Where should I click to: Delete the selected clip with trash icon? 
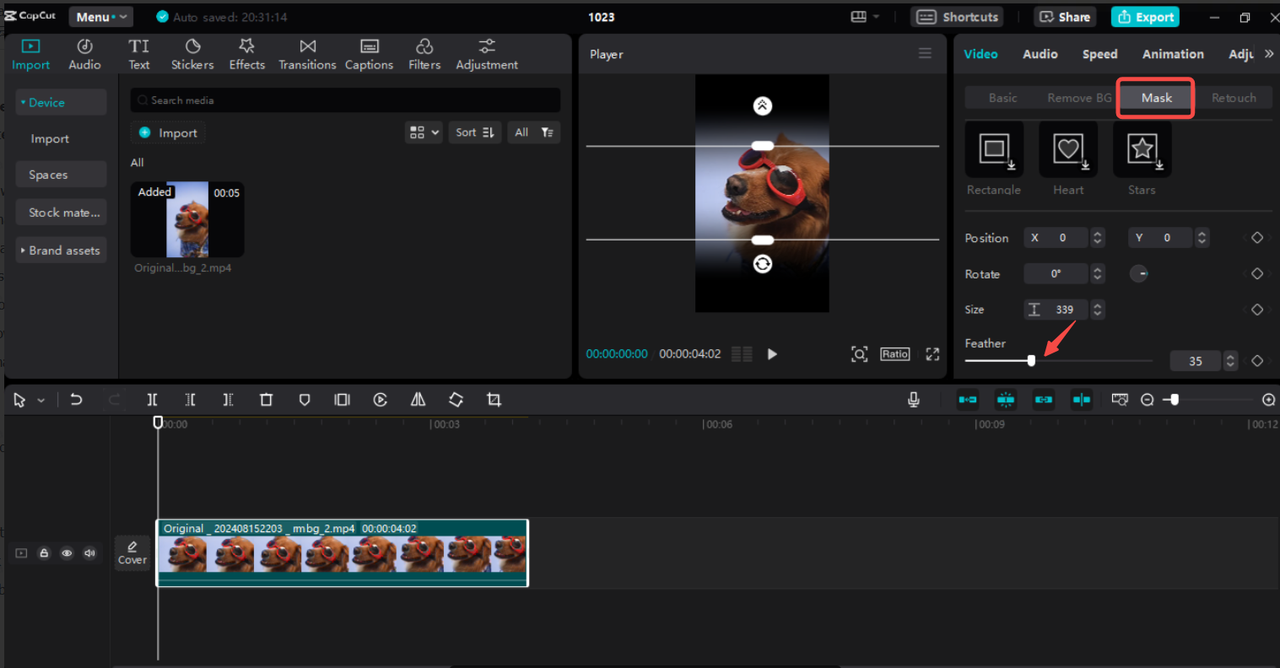click(x=266, y=400)
